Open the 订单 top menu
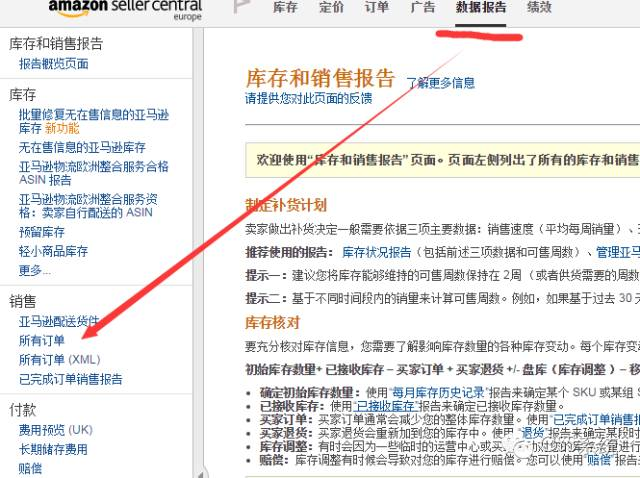Screen dimensions: 640x478 [x=377, y=7]
